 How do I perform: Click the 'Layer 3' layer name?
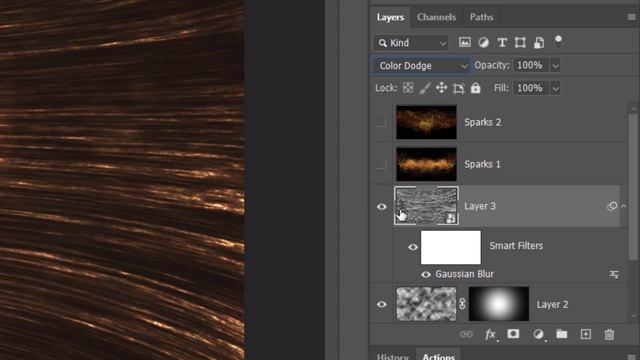(480, 206)
